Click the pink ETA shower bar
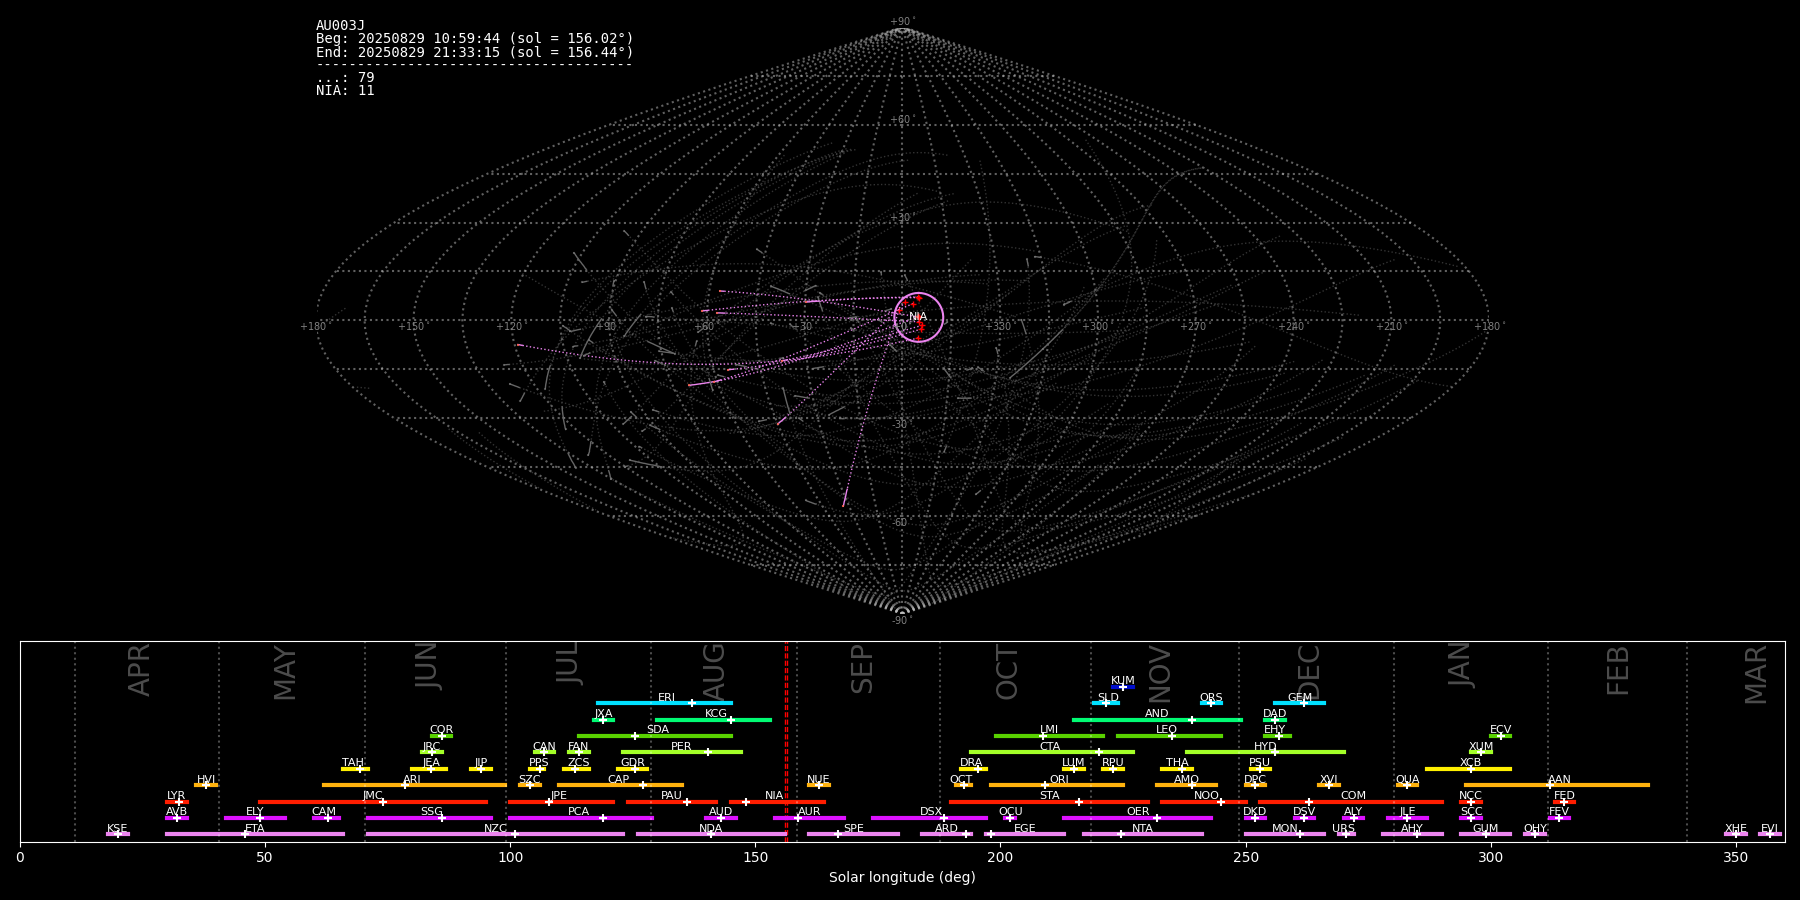 point(255,834)
